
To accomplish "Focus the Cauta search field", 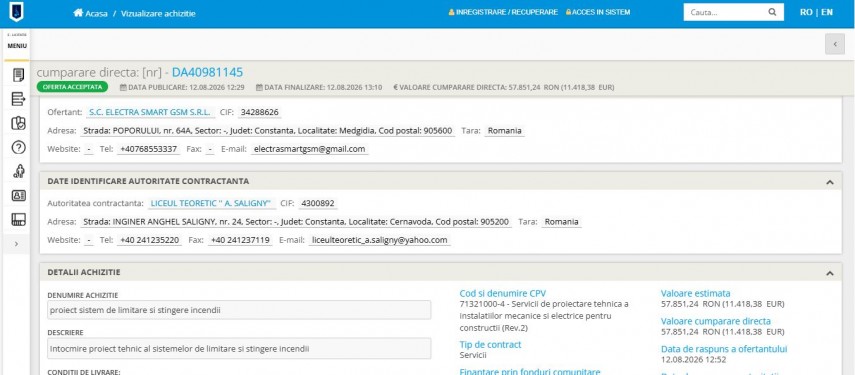I will (x=725, y=12).
